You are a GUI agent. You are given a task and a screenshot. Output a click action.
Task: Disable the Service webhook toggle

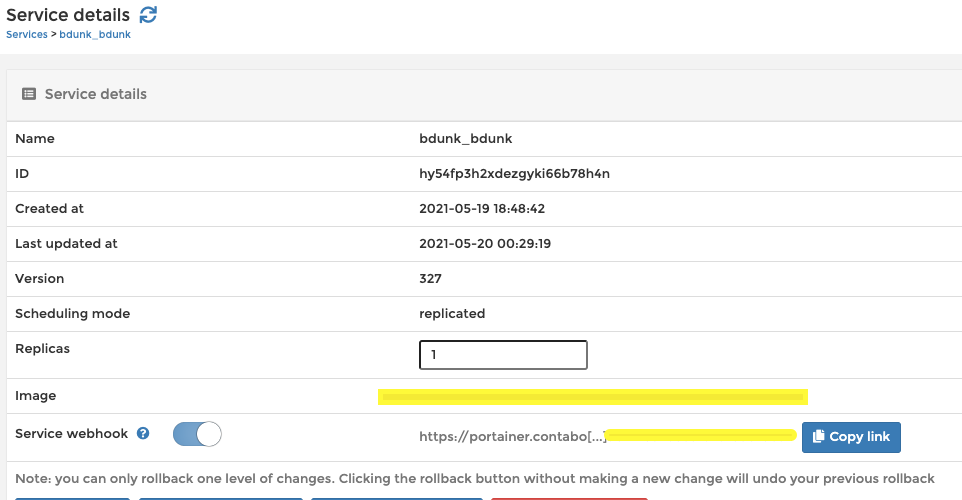(x=197, y=434)
